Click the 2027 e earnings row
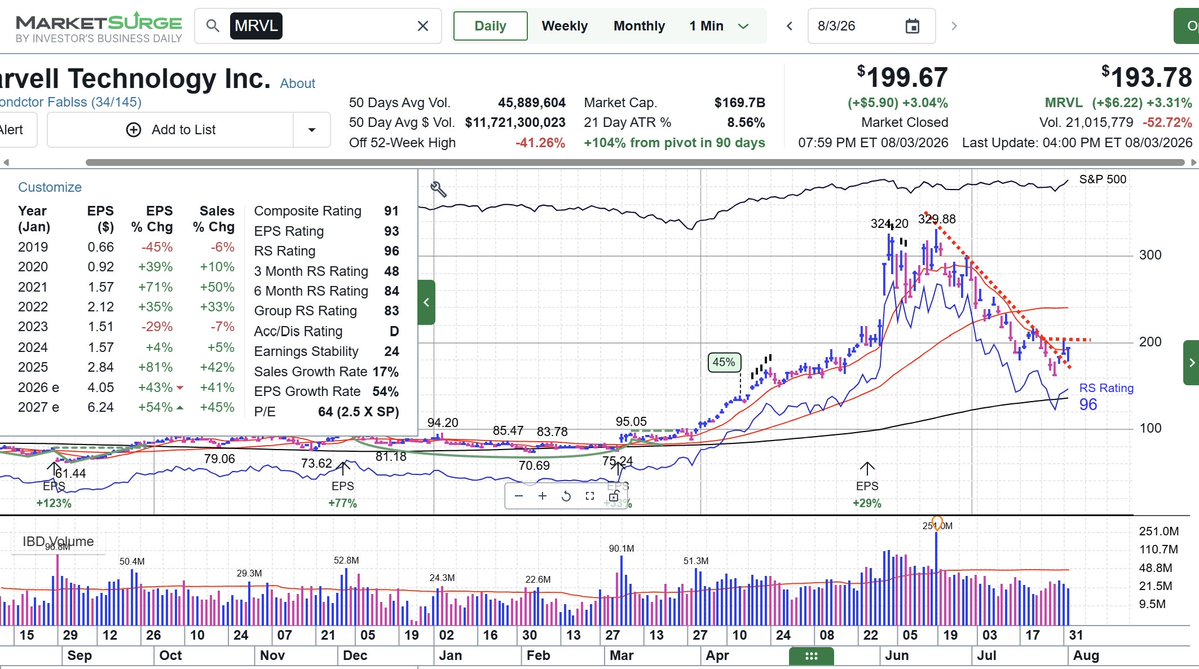Screen dimensions: 1199x669 point(126,408)
